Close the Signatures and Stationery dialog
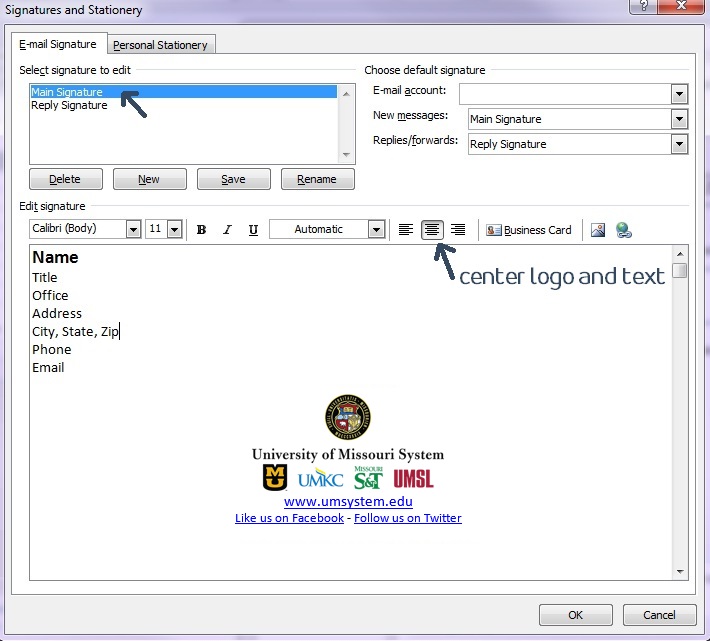The height and width of the screenshot is (641, 710). coord(681,6)
